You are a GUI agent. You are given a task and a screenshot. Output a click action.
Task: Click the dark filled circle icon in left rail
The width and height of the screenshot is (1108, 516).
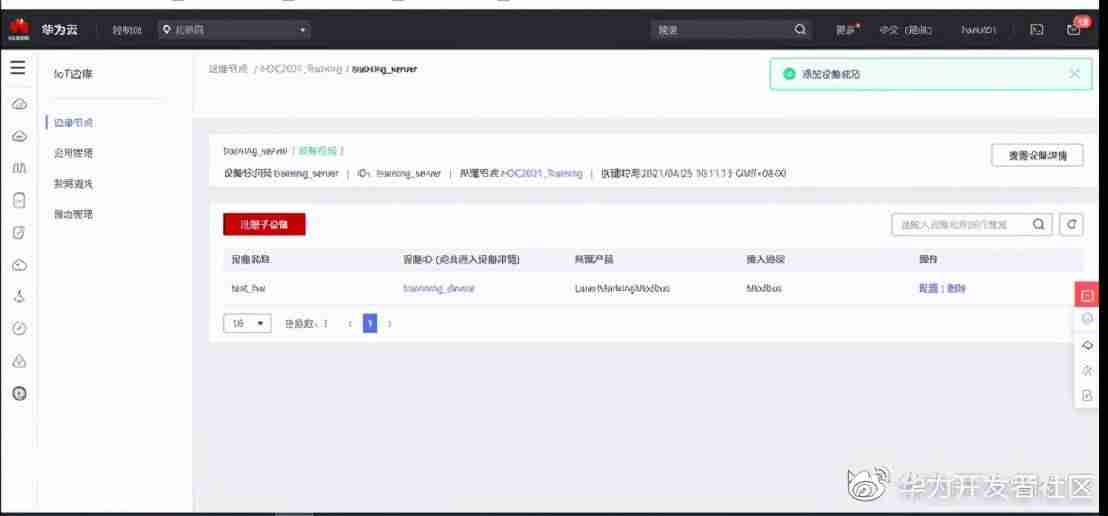(20, 394)
